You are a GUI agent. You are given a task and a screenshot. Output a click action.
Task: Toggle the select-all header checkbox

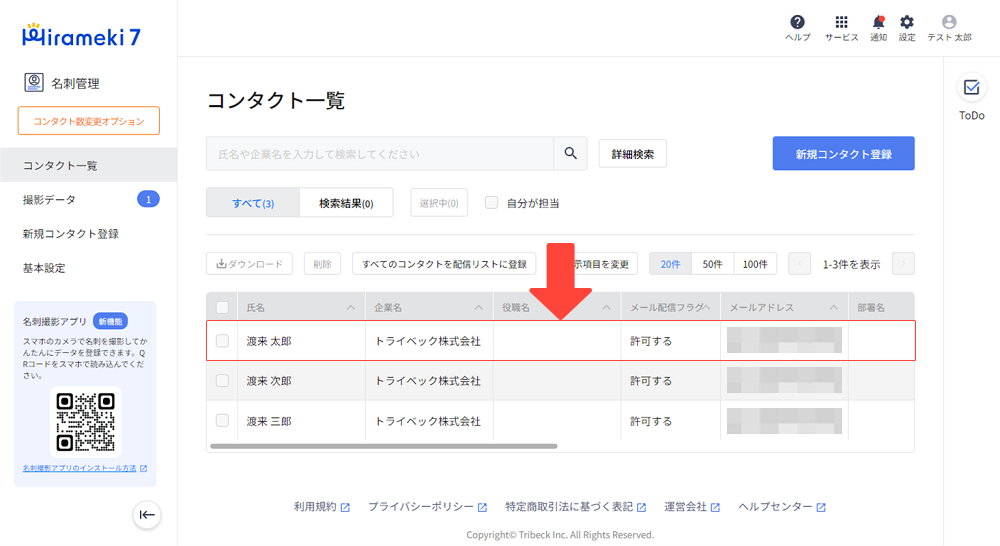(222, 307)
